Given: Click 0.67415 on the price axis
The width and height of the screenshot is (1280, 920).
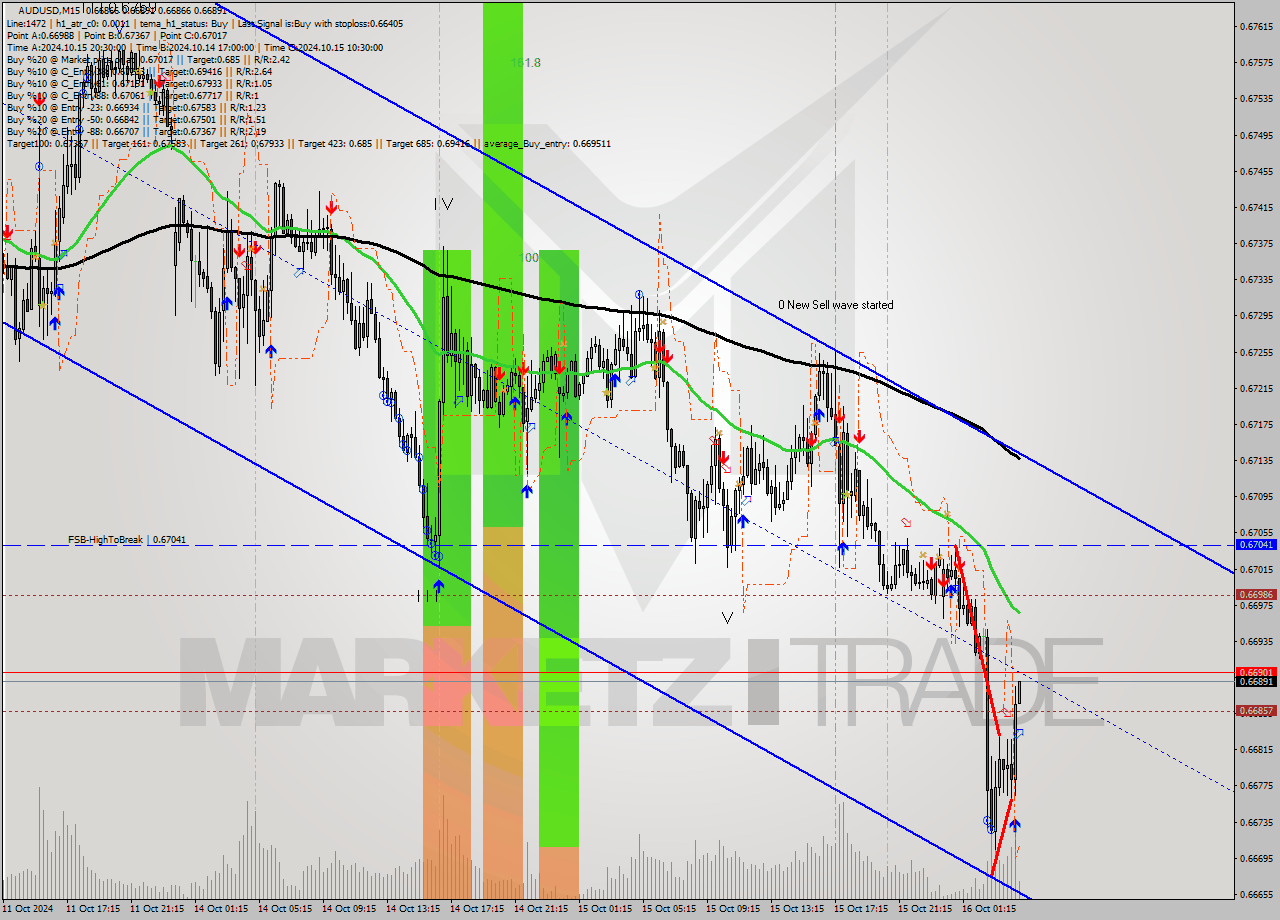Looking at the screenshot, I should [x=1256, y=207].
